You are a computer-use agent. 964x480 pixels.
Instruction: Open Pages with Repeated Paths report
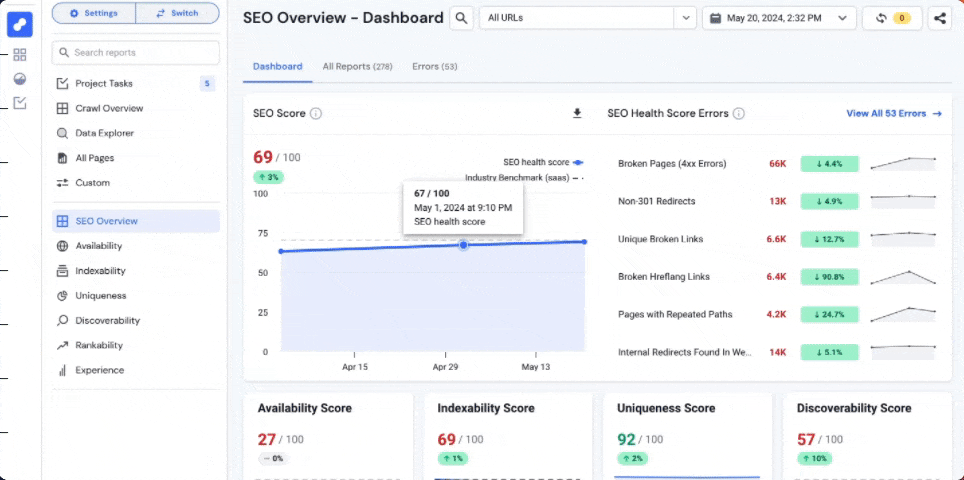point(675,314)
